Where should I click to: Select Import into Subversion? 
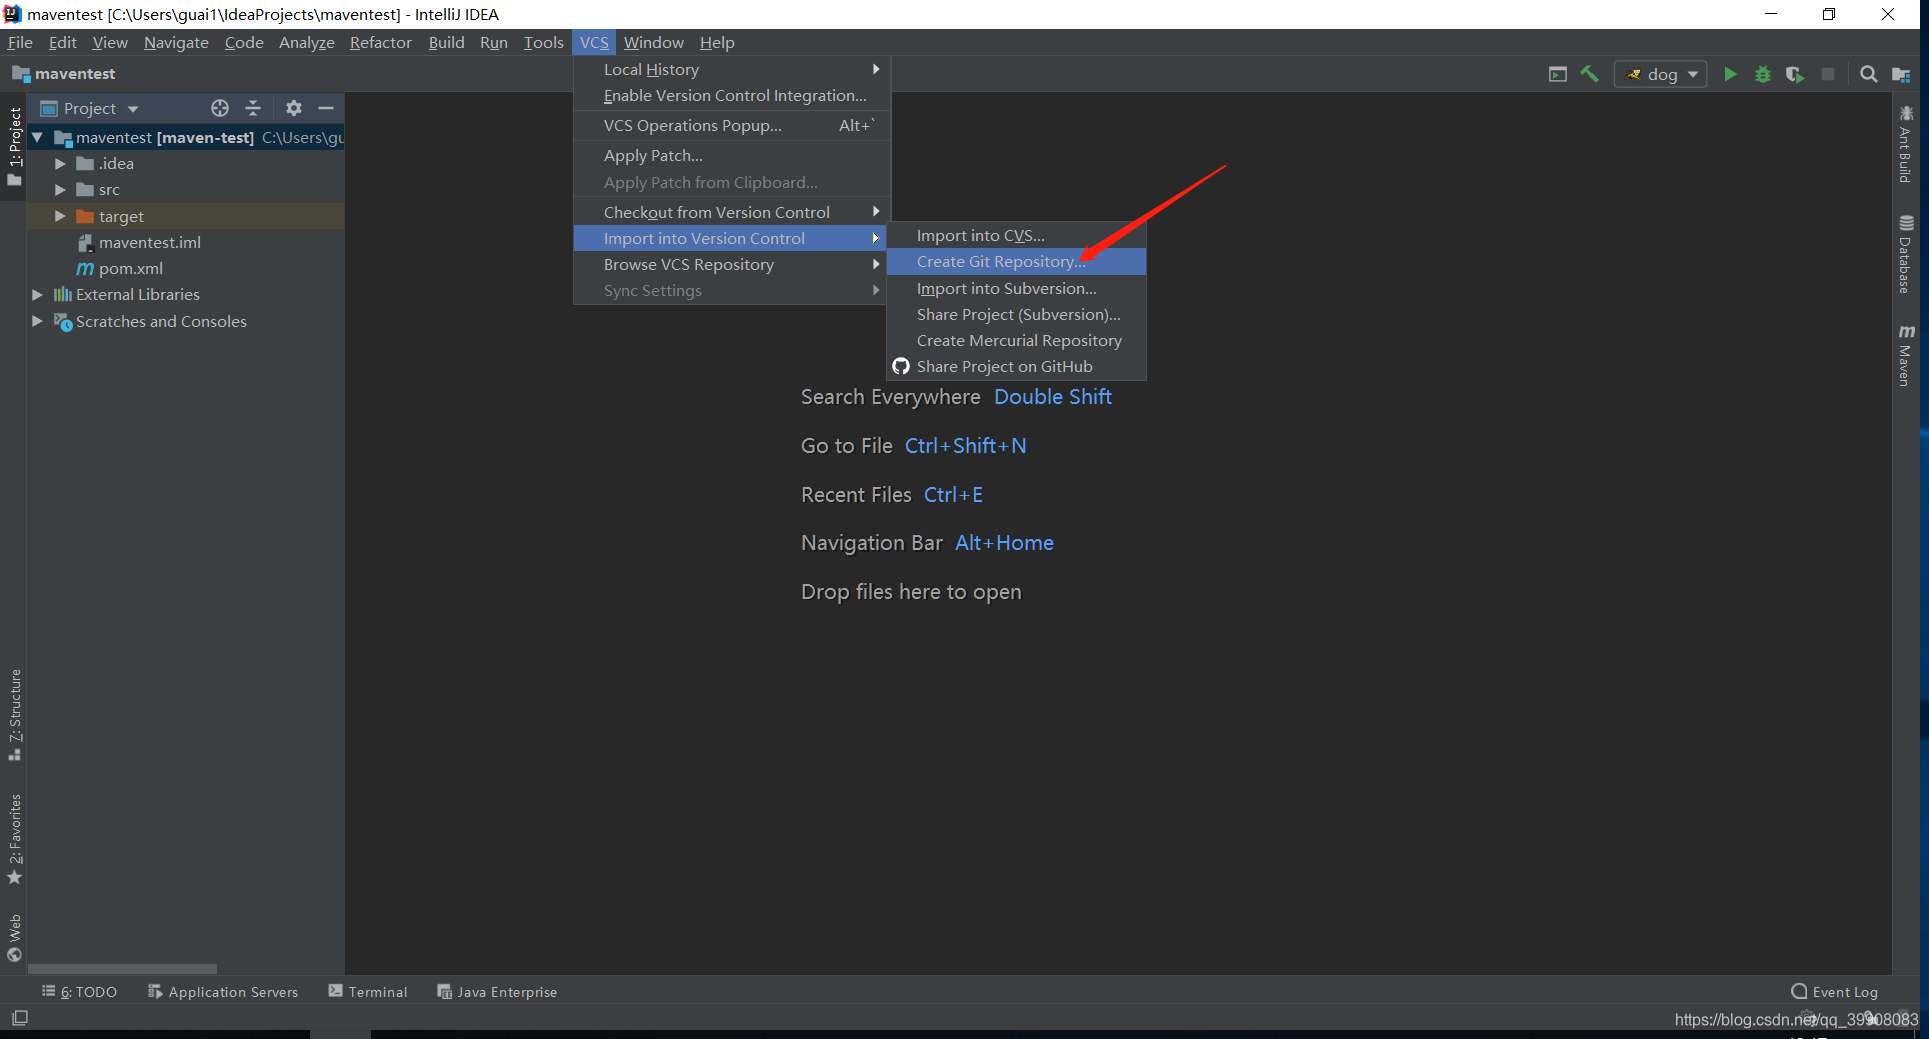[1016, 288]
